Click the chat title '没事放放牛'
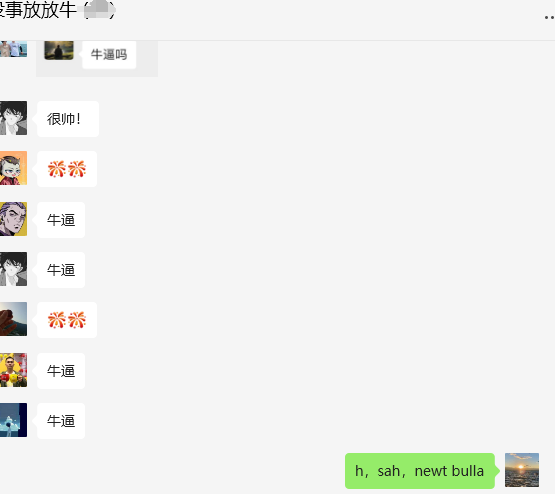This screenshot has width=555, height=494. click(38, 10)
